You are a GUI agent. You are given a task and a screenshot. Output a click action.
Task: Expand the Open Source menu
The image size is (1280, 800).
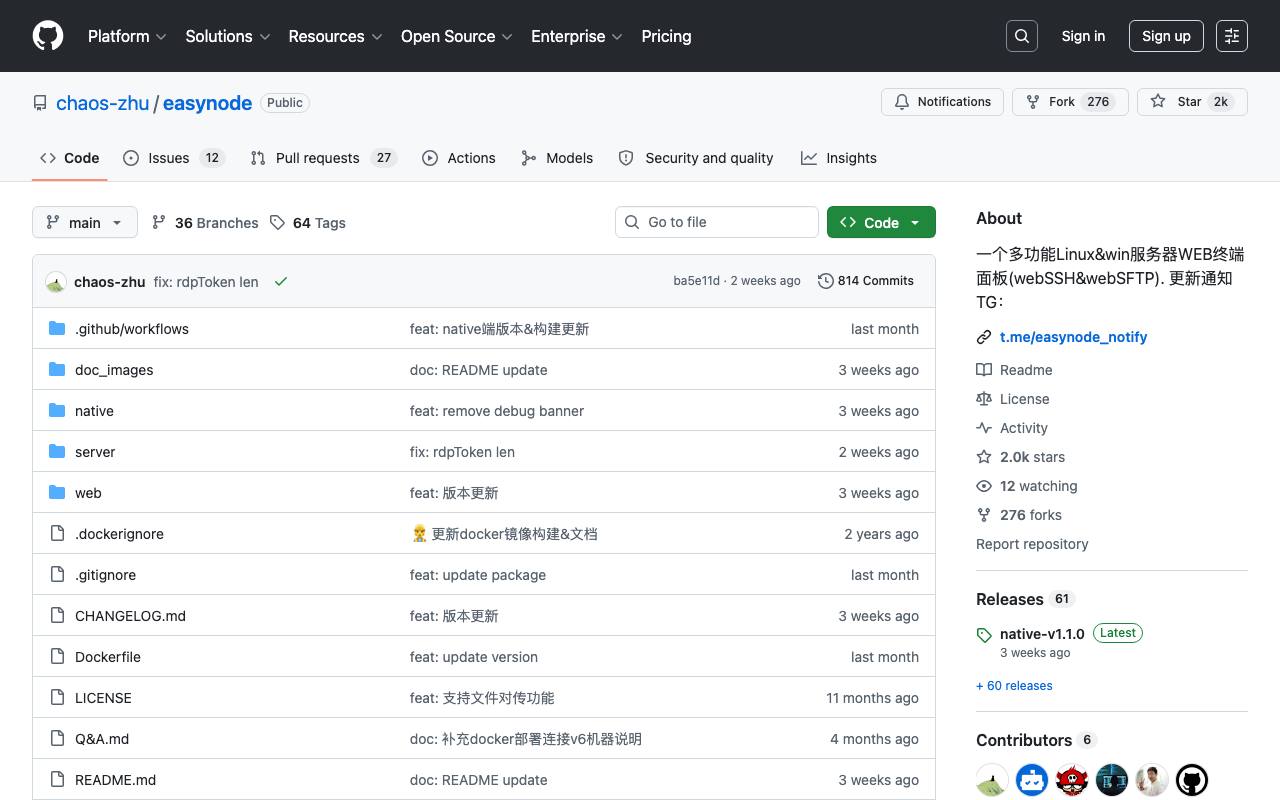click(457, 36)
